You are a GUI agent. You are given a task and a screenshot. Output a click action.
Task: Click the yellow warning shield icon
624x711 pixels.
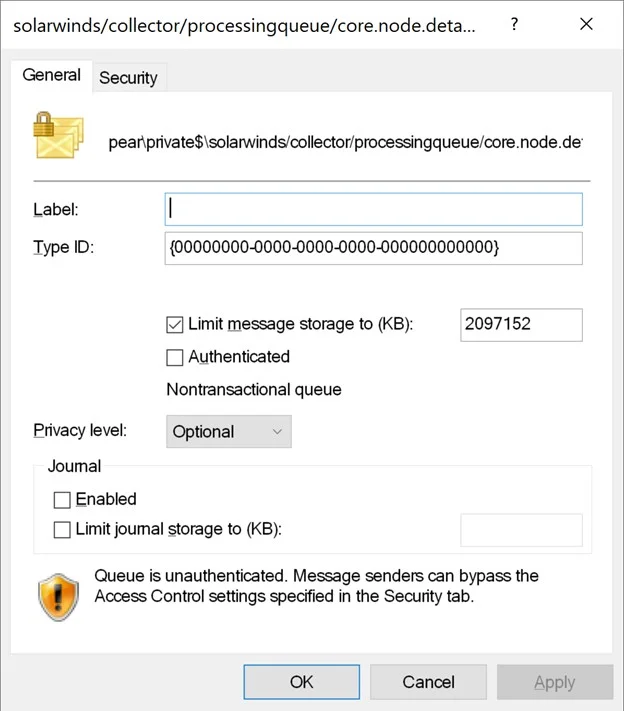(x=58, y=597)
